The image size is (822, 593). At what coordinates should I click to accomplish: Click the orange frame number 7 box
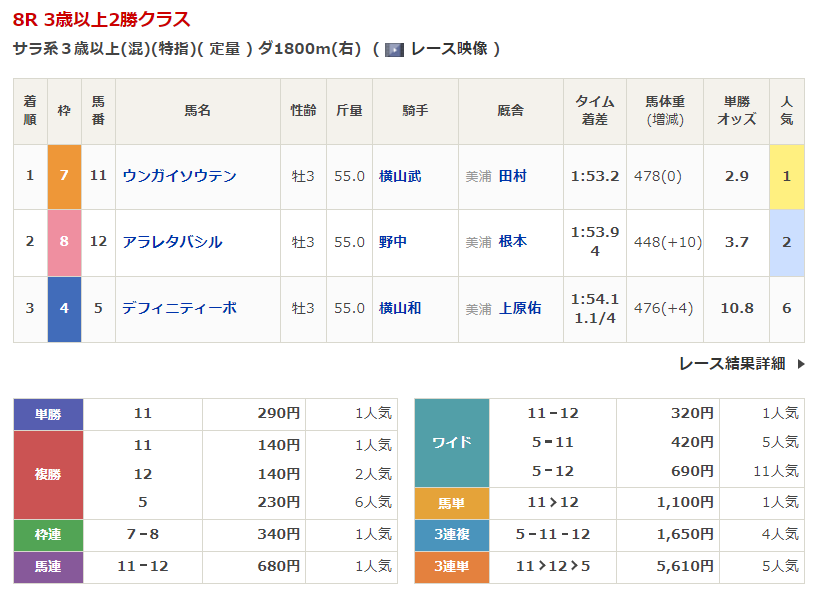coord(64,176)
